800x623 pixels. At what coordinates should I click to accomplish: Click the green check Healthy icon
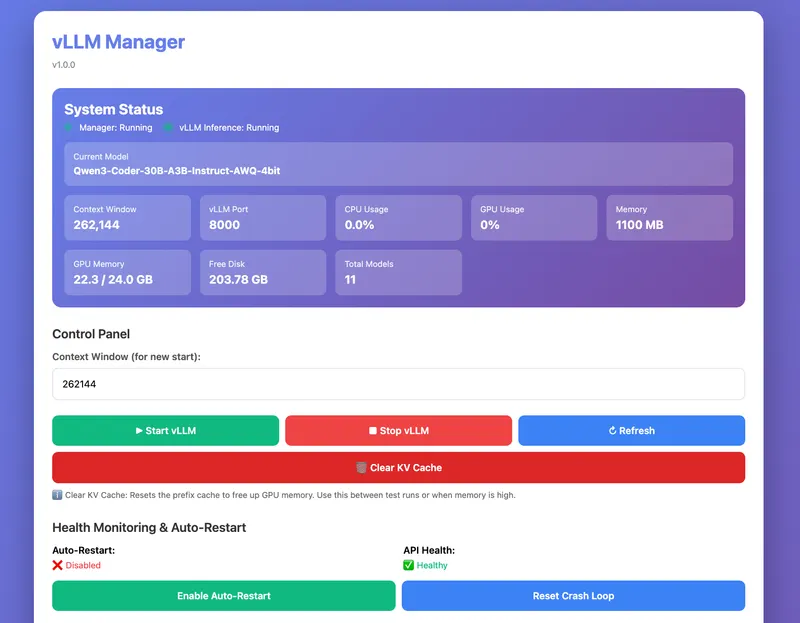pyautogui.click(x=408, y=565)
